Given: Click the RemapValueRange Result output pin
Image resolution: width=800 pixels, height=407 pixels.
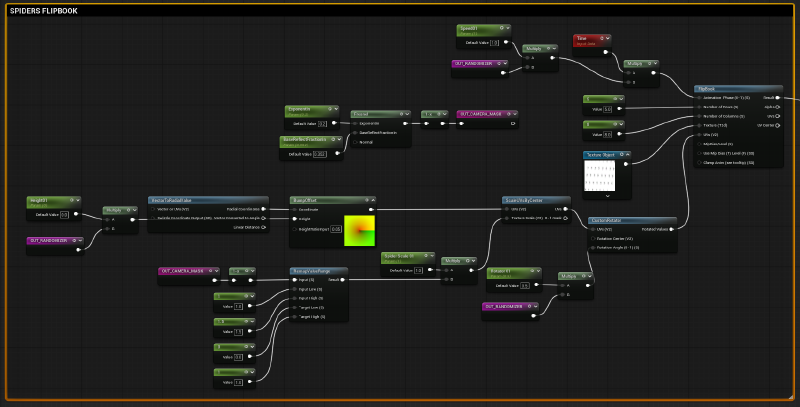Looking at the screenshot, I should [345, 280].
